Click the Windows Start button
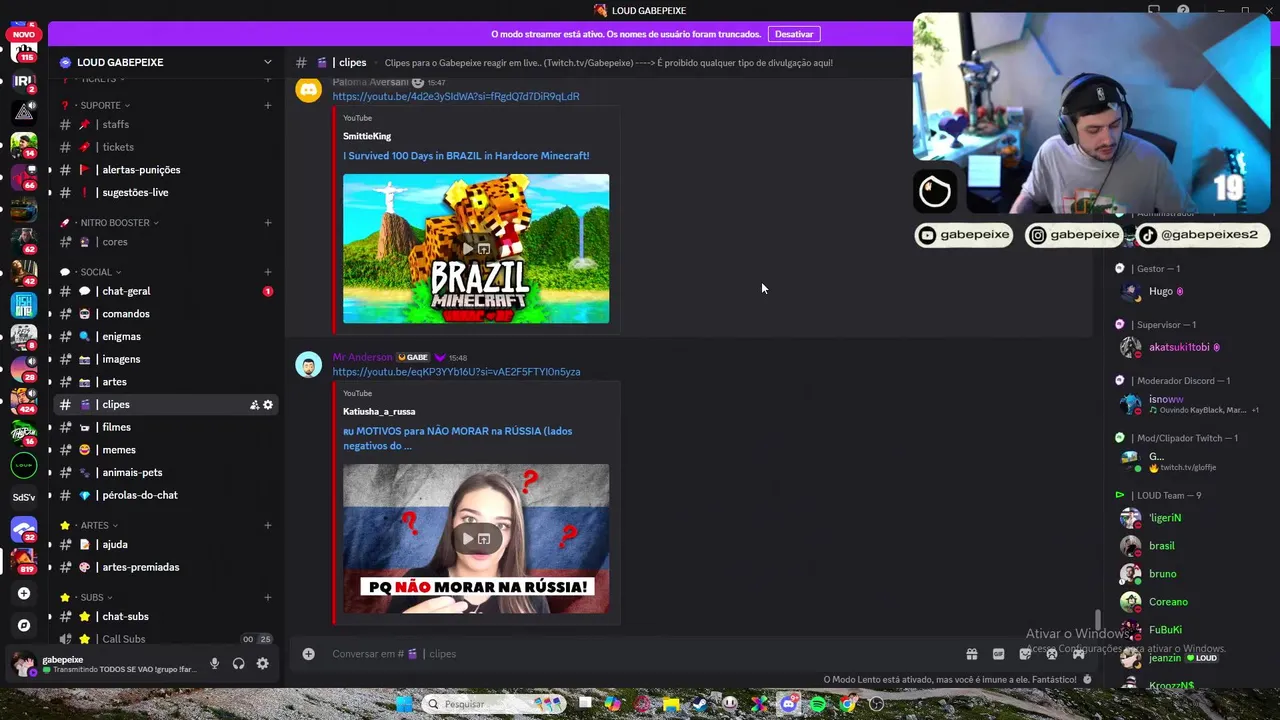The image size is (1280, 720). click(404, 704)
